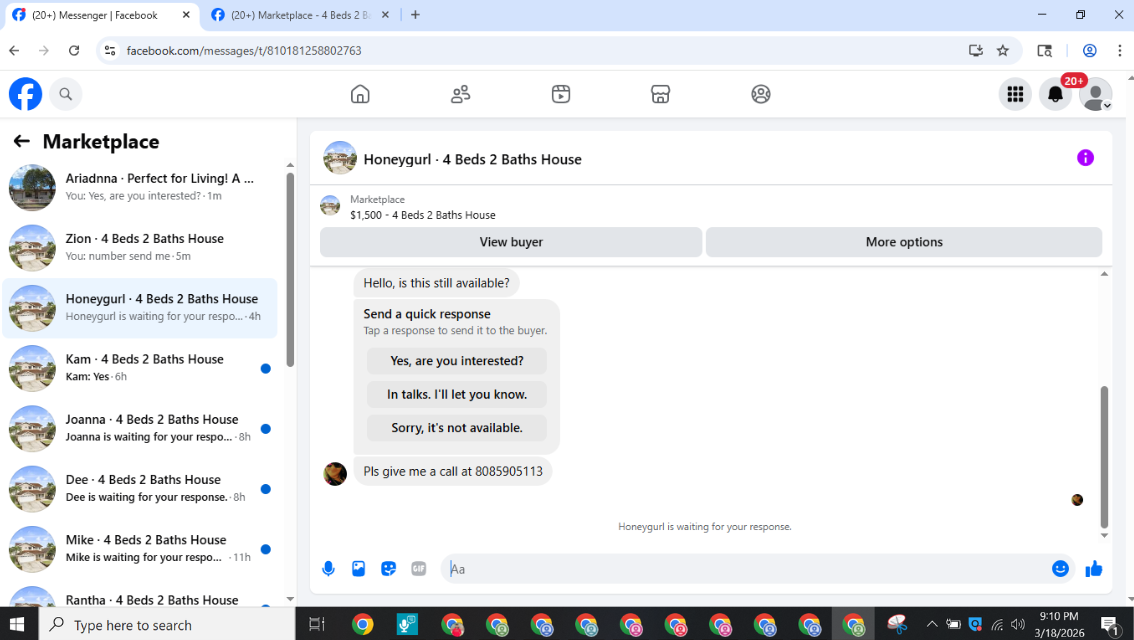Open emoji picker in message box
This screenshot has width=1134, height=640.
[1060, 569]
